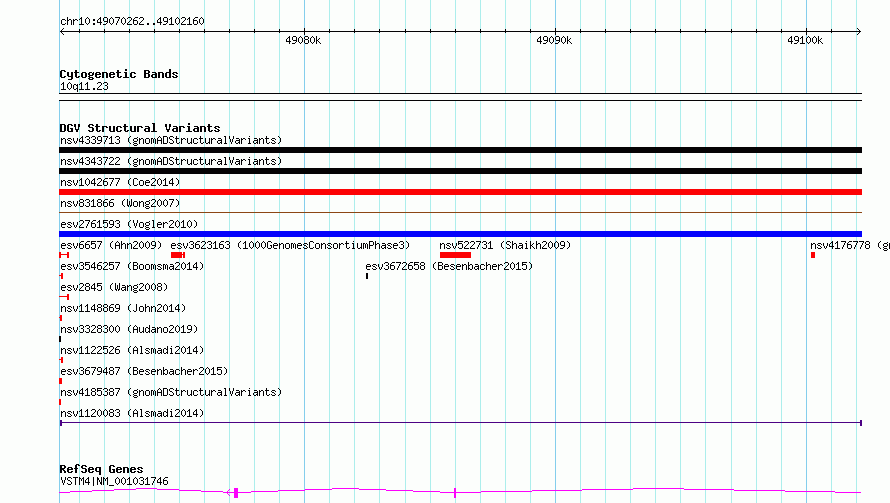Click the black tick mark under esv3672658

pos(367,276)
